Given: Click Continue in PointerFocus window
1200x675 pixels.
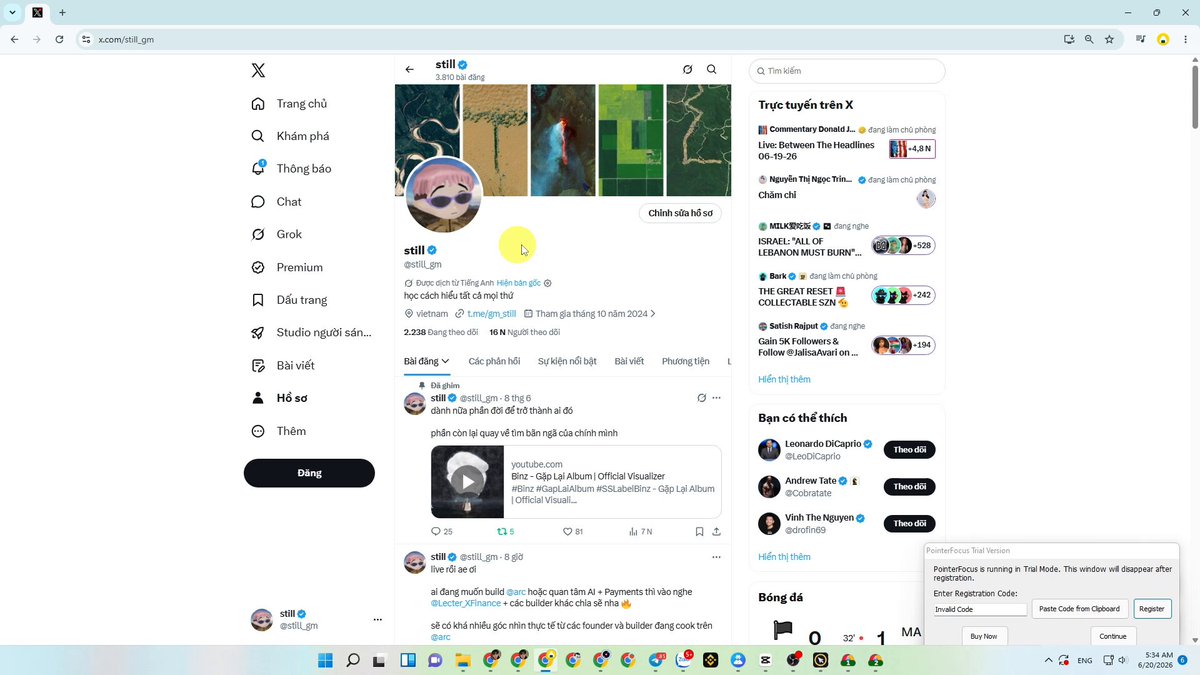Looking at the screenshot, I should [1113, 636].
